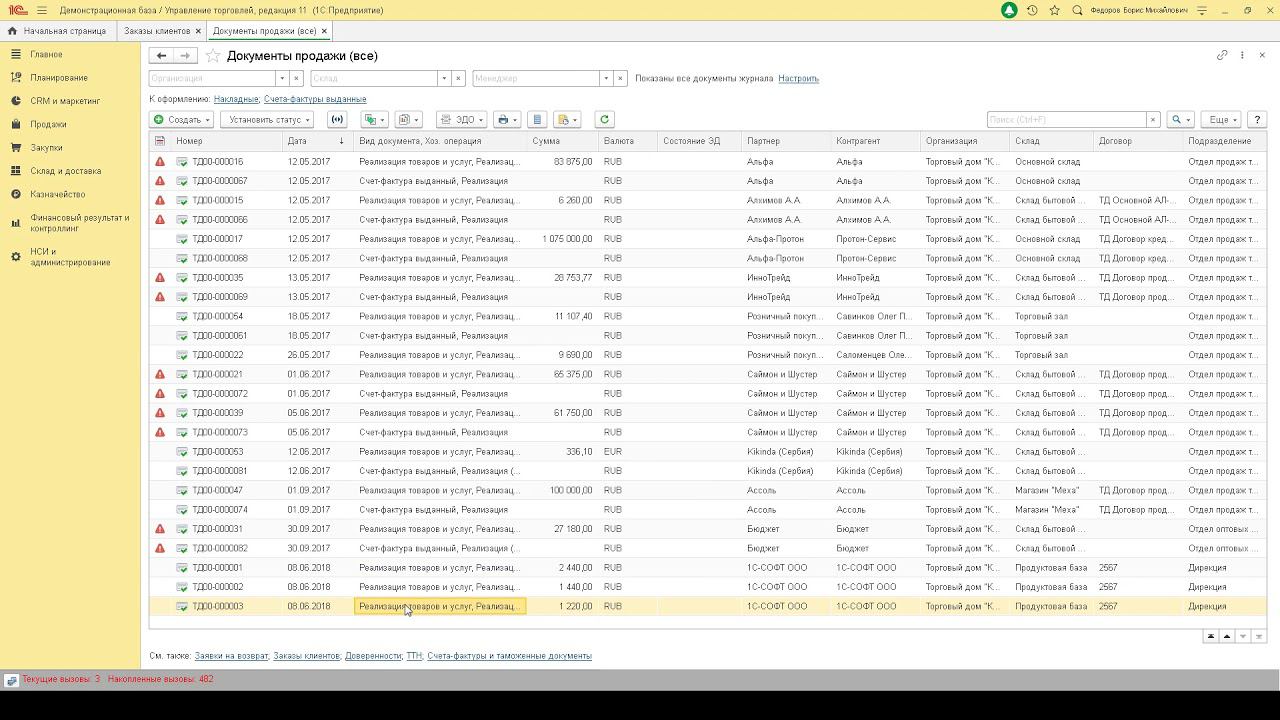Open the Накладные link

tap(236, 99)
